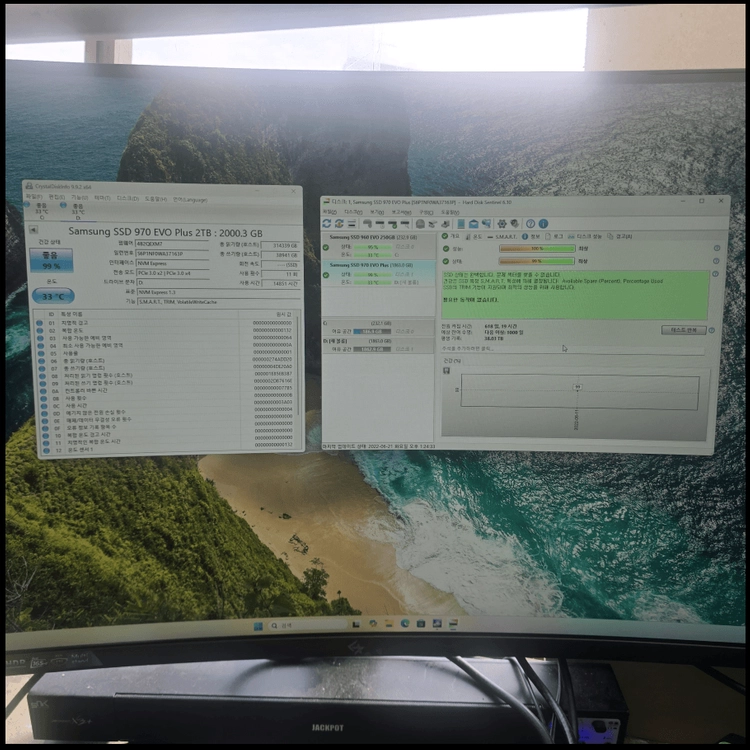Click the 좋음 99 % health status button
The width and height of the screenshot is (750, 750).
[x=51, y=260]
